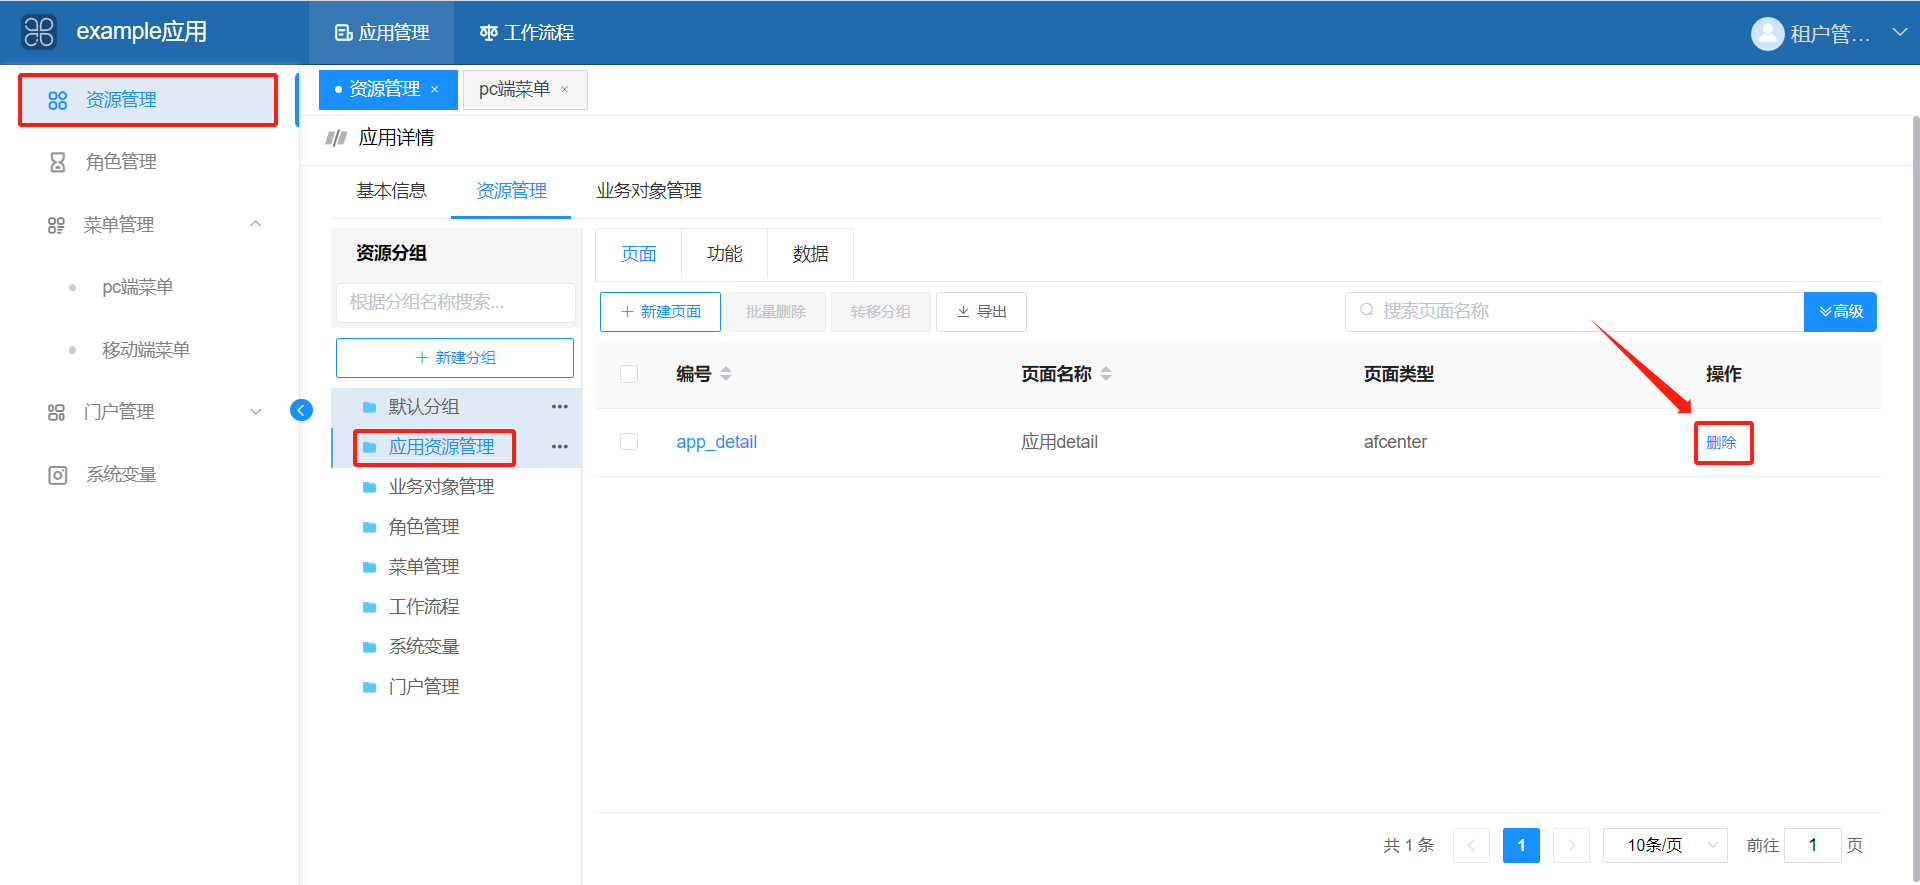
Task: Click the 新建页面 button
Action: [x=660, y=312]
